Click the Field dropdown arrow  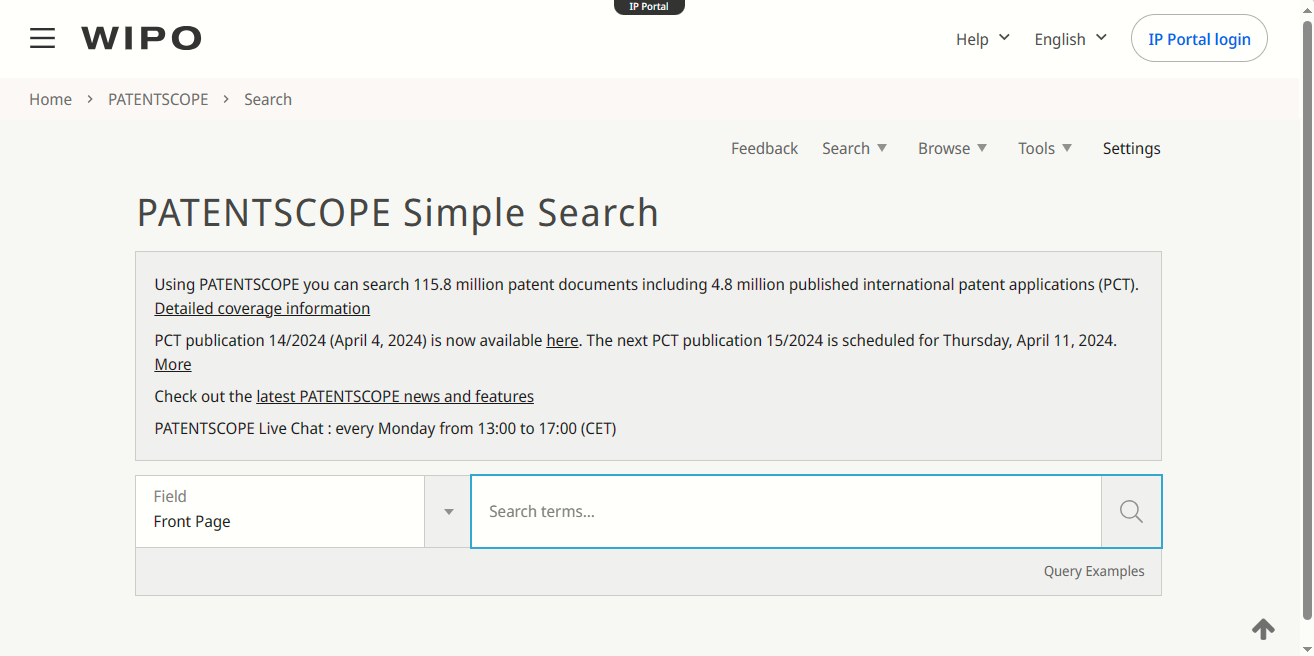(x=448, y=512)
